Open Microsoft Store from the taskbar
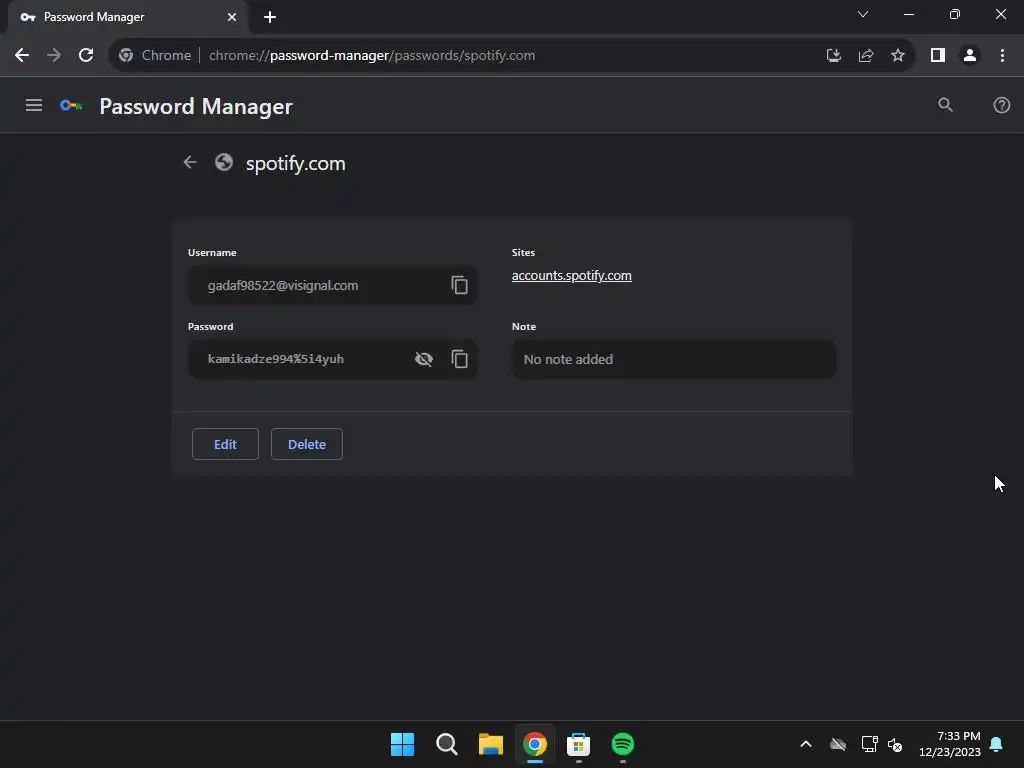Screen dimensions: 1024x768 579,744
